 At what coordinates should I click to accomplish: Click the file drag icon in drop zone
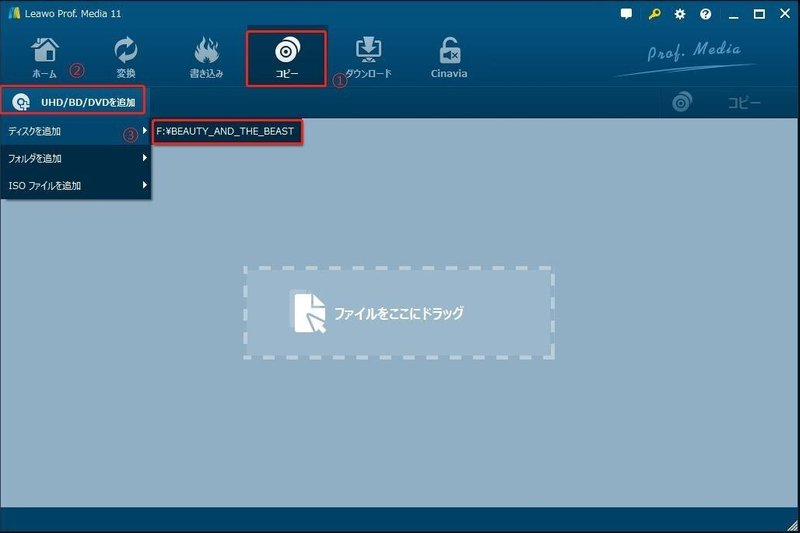pyautogui.click(x=308, y=313)
